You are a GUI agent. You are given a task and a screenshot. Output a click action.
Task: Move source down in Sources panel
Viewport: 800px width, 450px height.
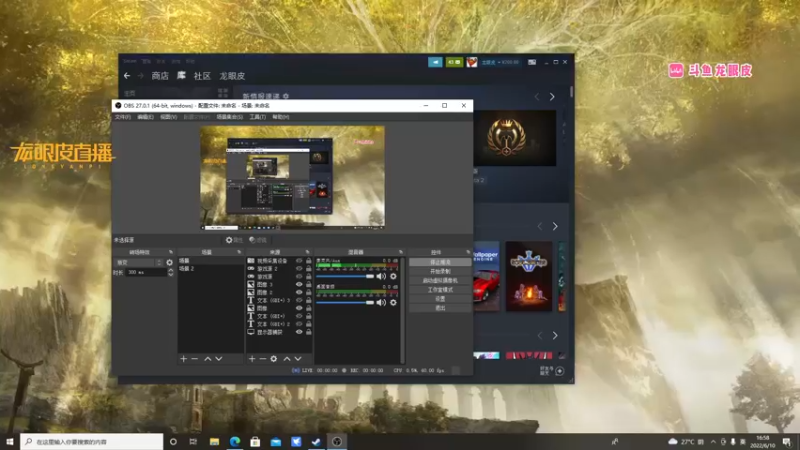tap(298, 359)
